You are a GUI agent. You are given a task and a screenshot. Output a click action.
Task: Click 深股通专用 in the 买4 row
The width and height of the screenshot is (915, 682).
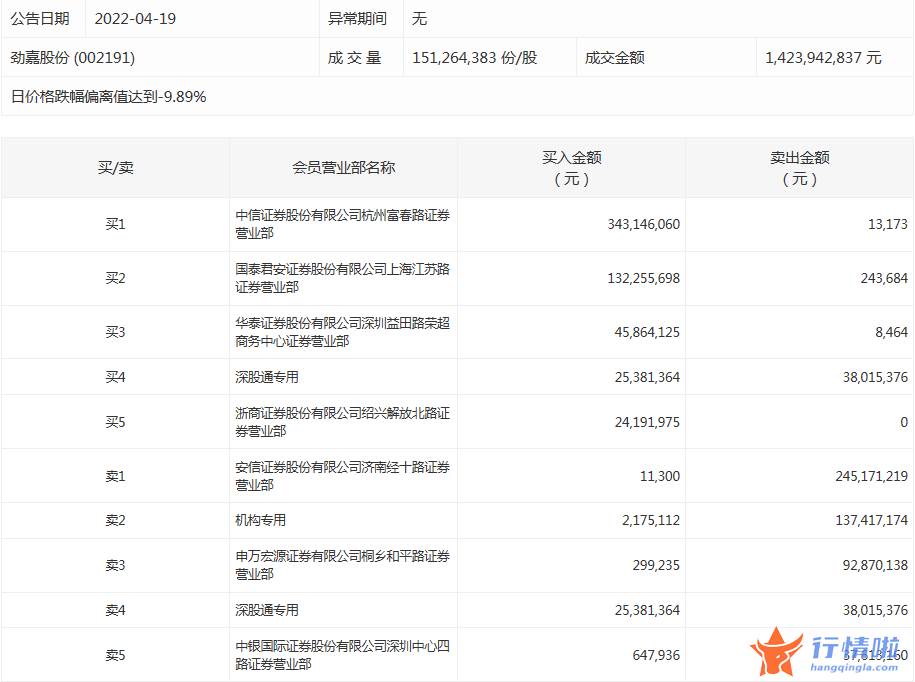(x=267, y=377)
